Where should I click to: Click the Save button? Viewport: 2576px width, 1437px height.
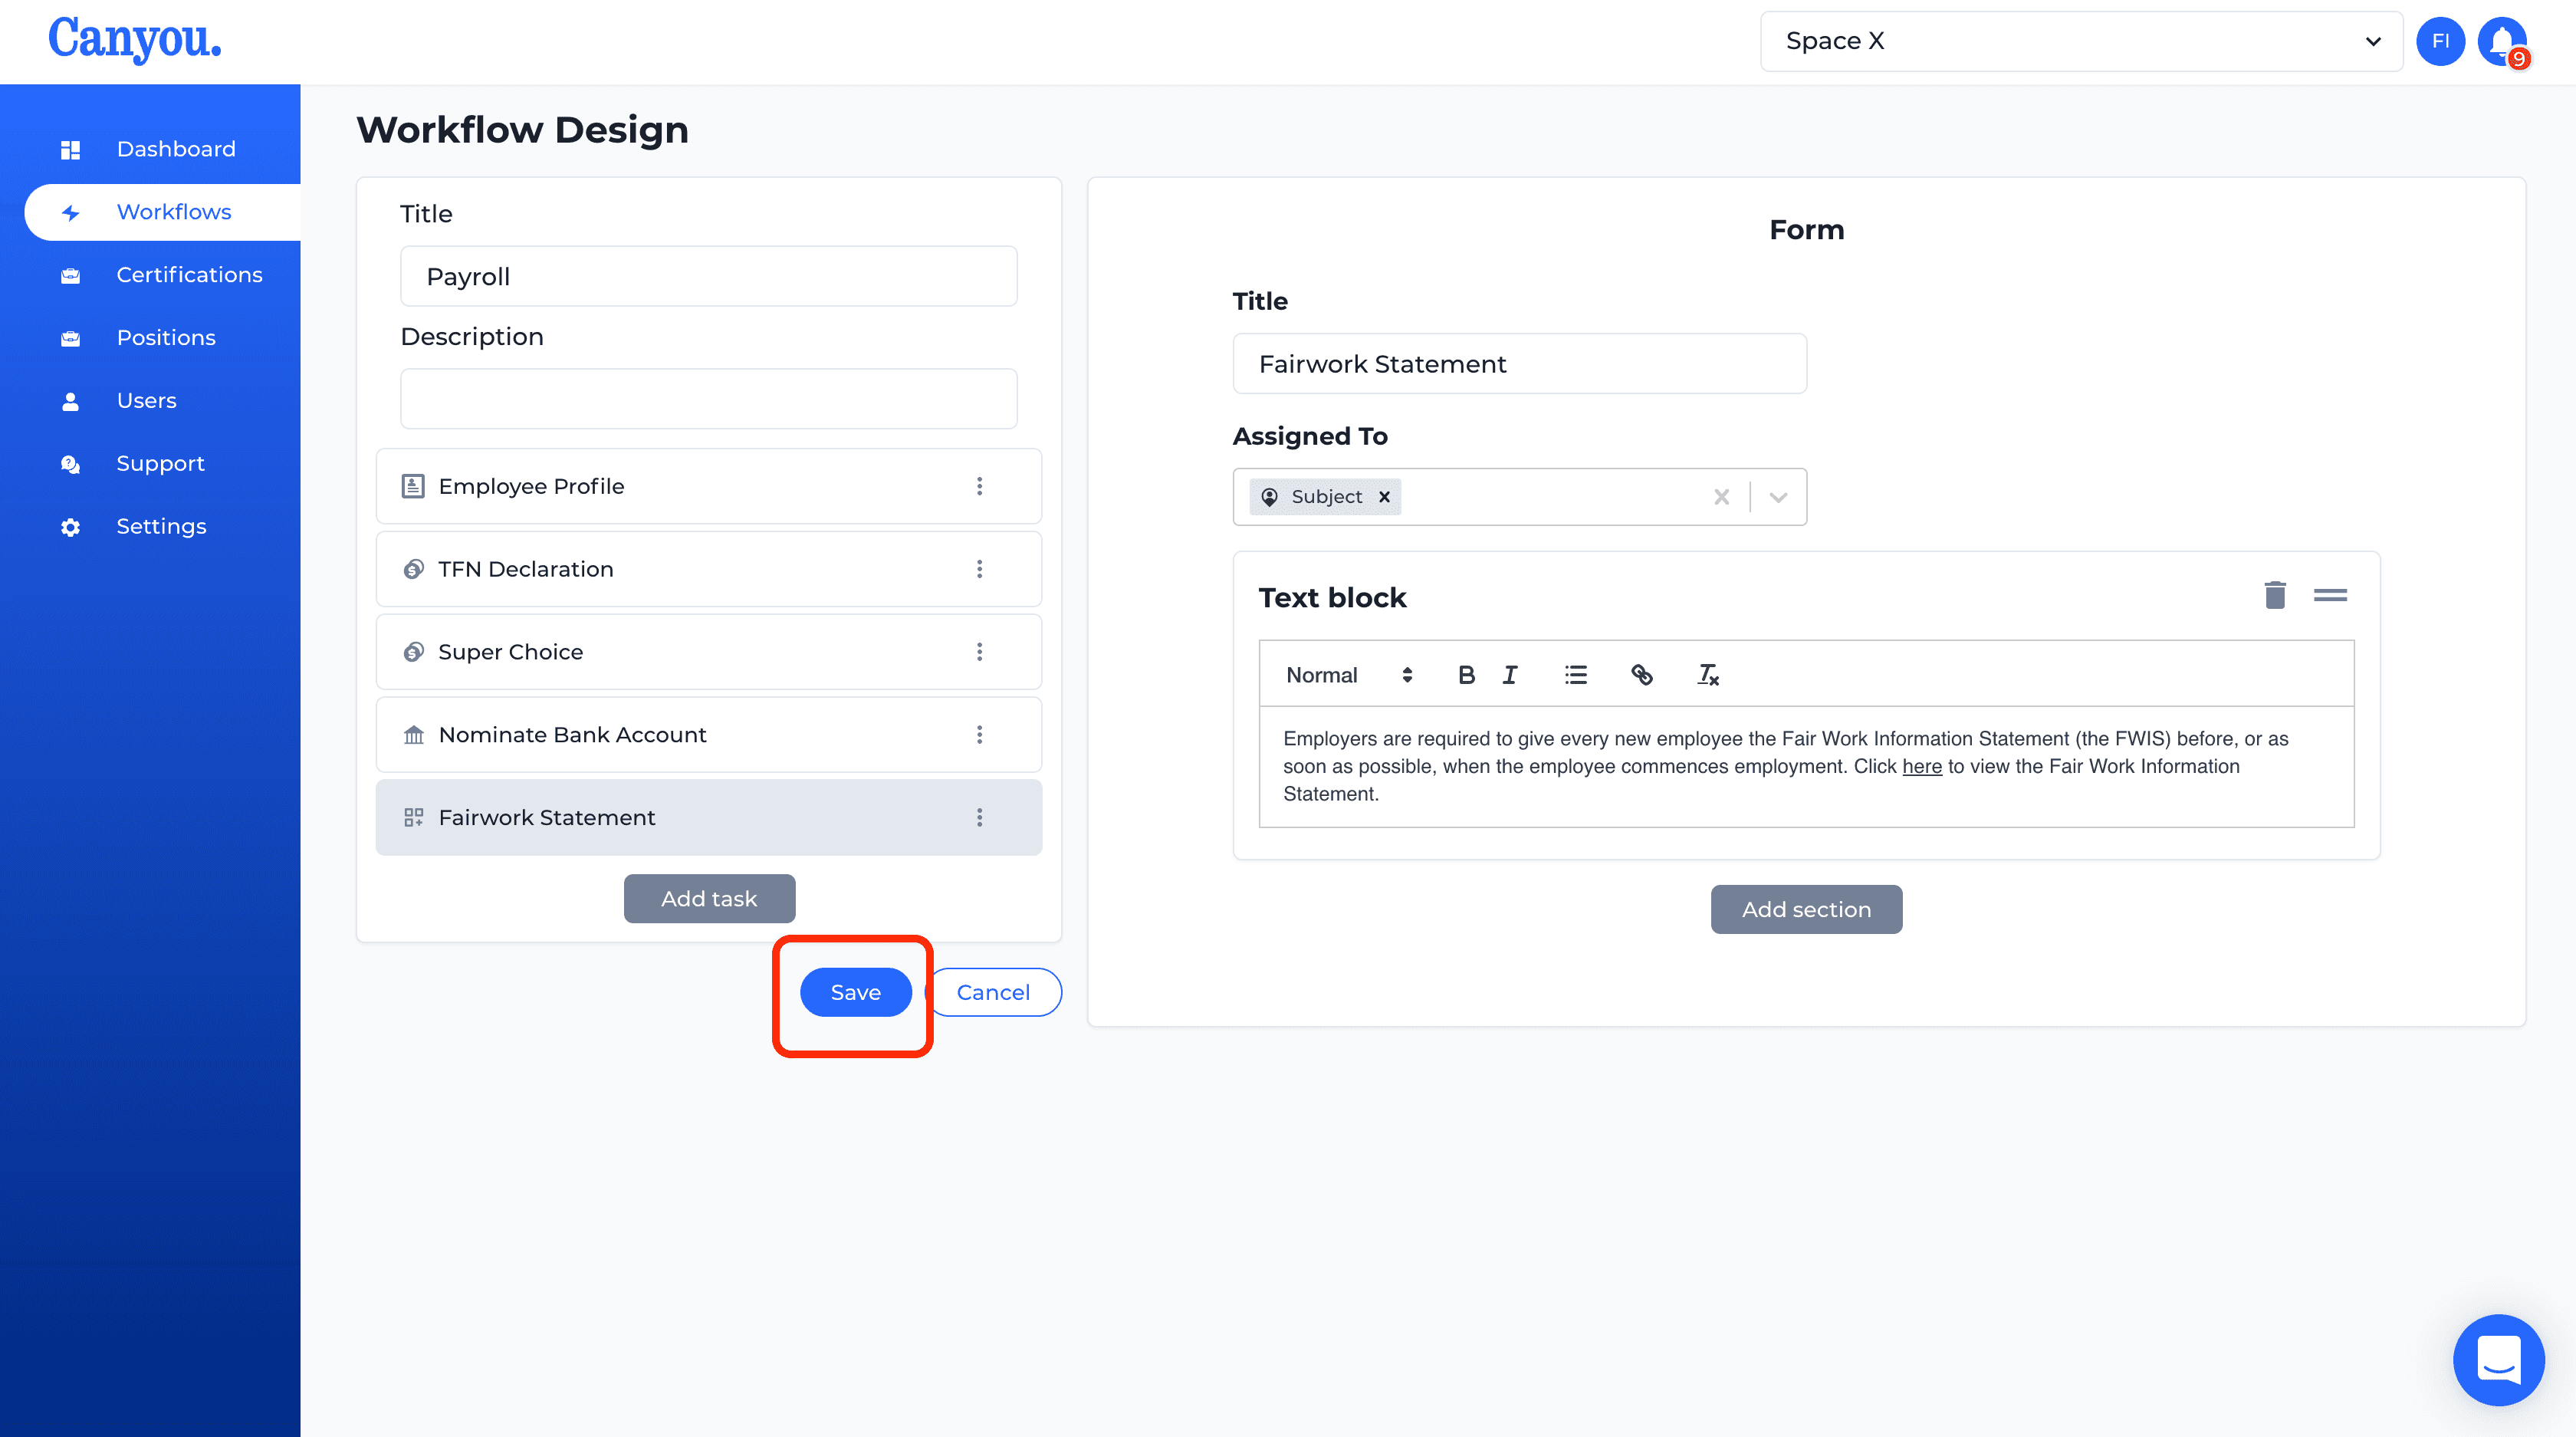855,991
